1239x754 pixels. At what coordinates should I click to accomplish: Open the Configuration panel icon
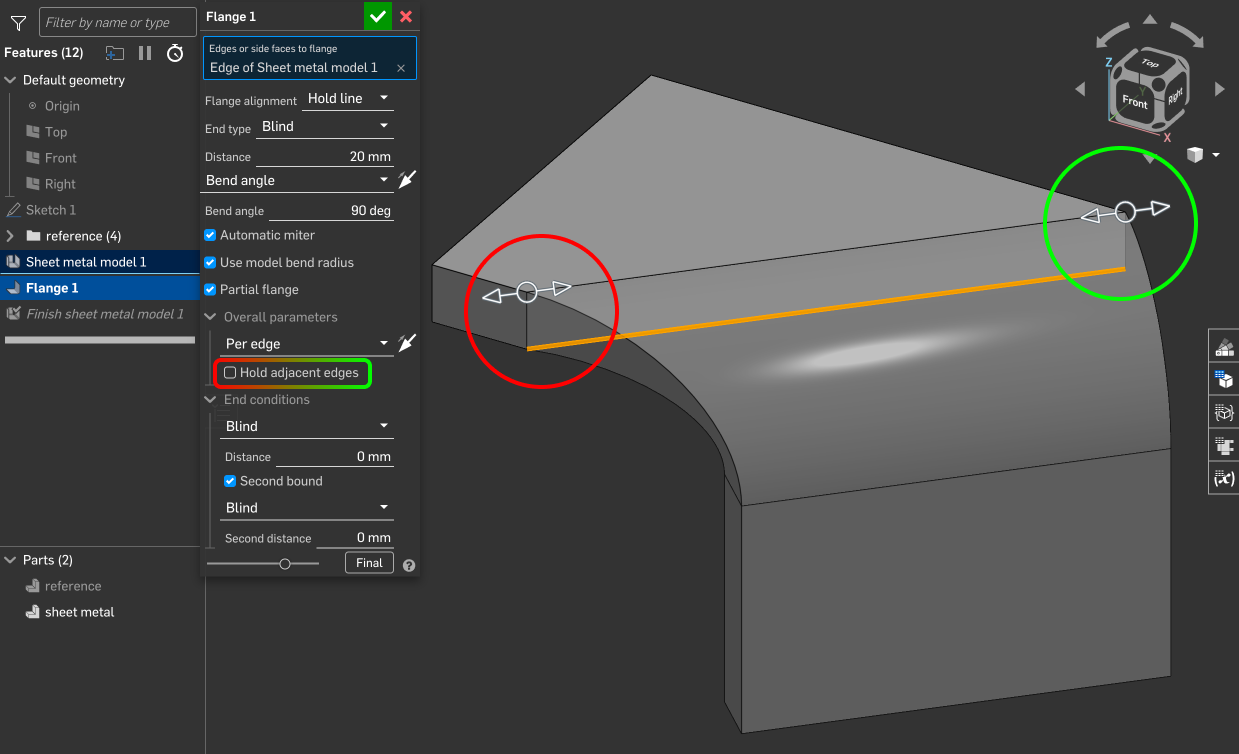click(x=1224, y=380)
